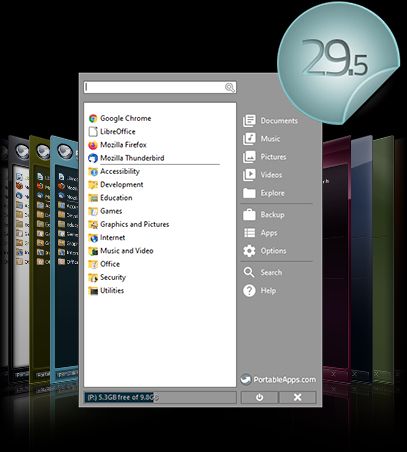Expand the Accessibility category folder
This screenshot has height=452, width=407.
point(114,172)
